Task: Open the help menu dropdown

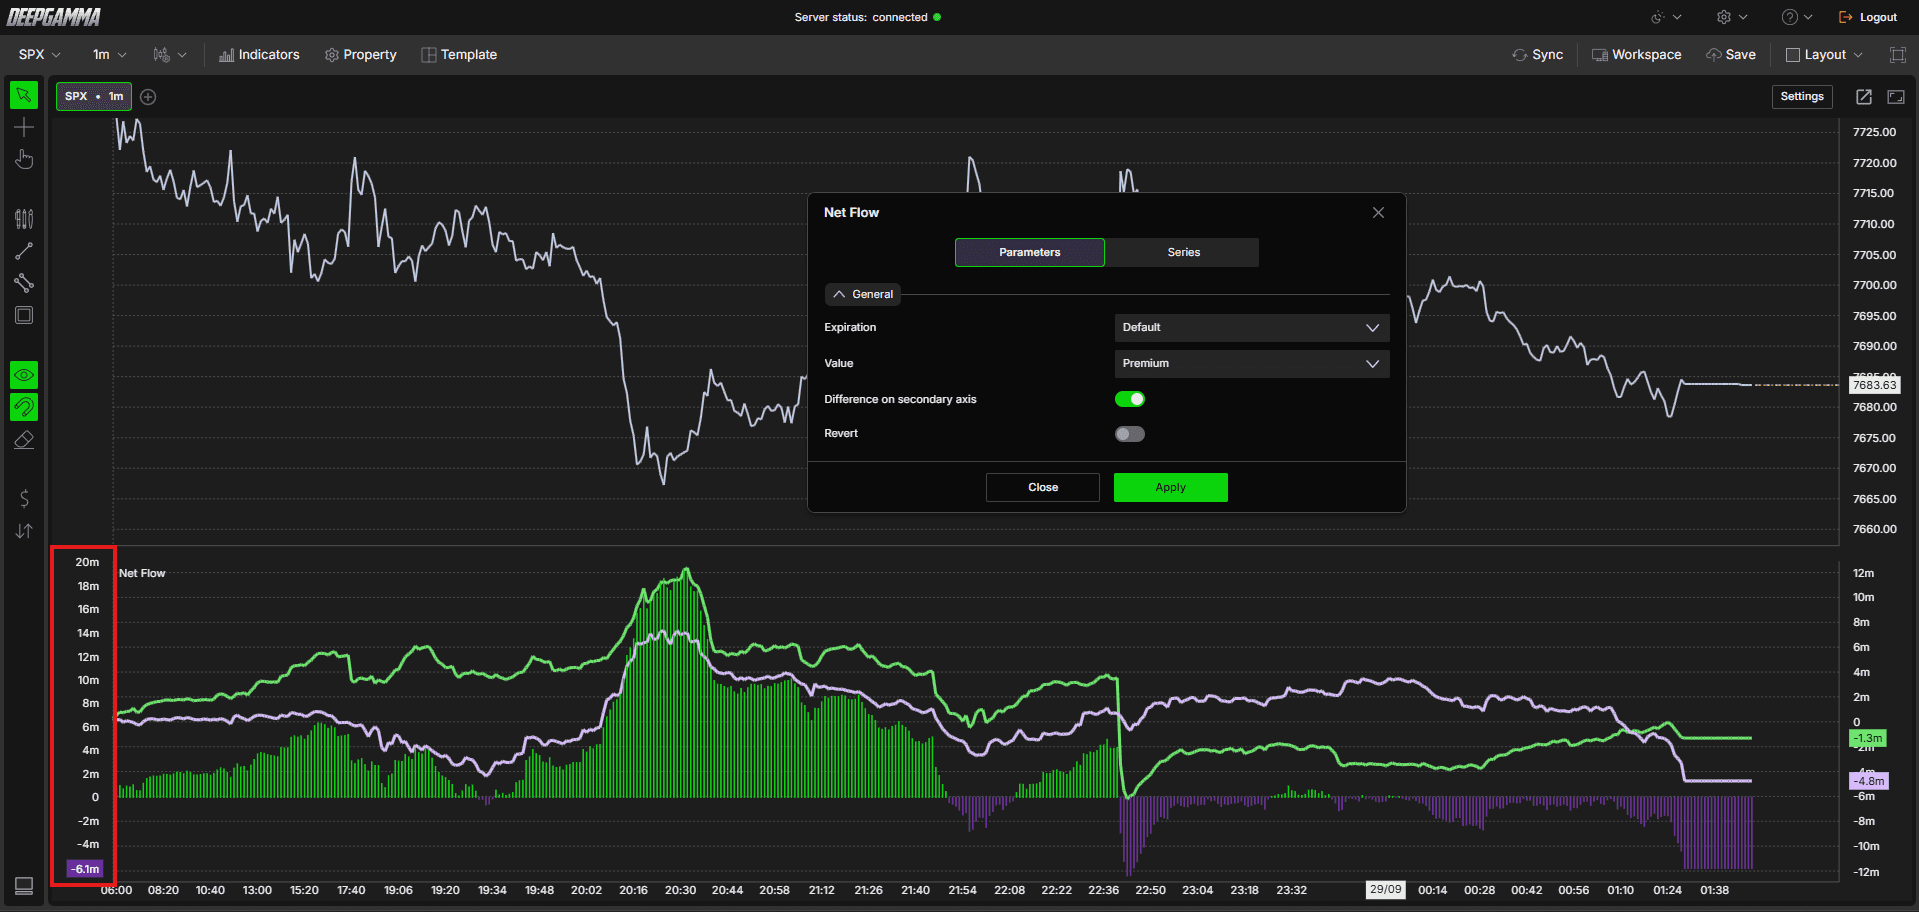Action: pyautogui.click(x=1797, y=17)
